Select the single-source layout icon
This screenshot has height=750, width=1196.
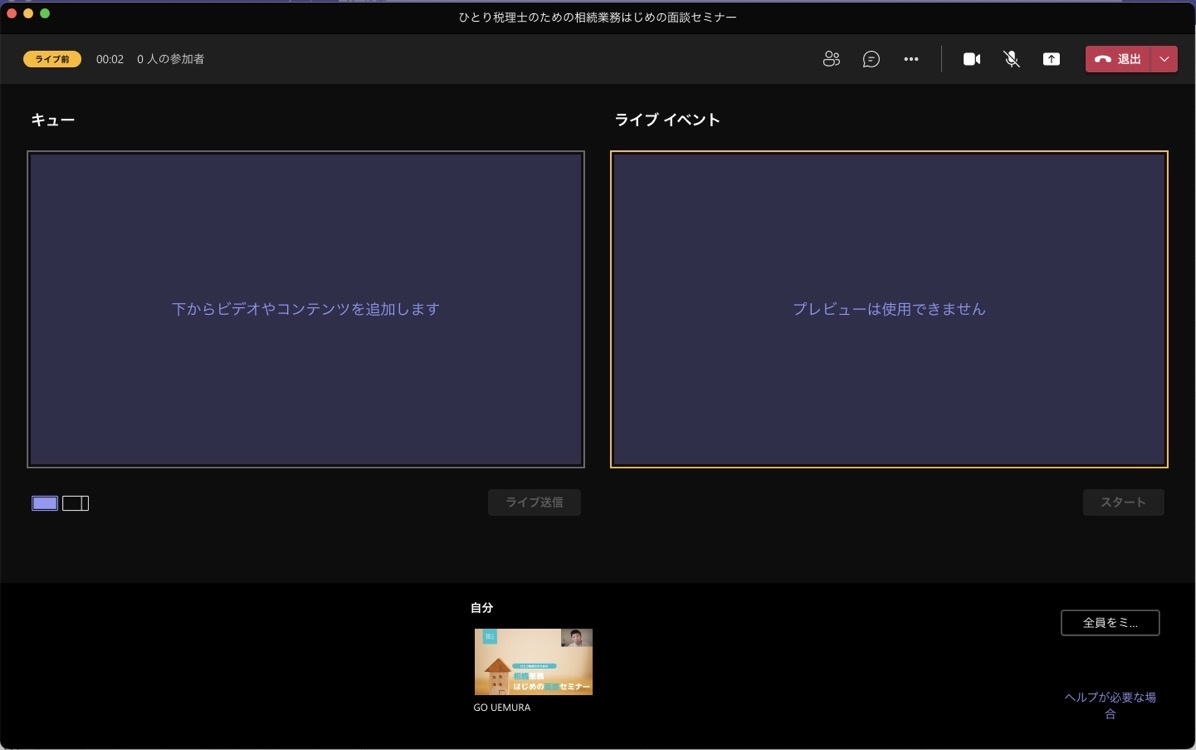[45, 503]
